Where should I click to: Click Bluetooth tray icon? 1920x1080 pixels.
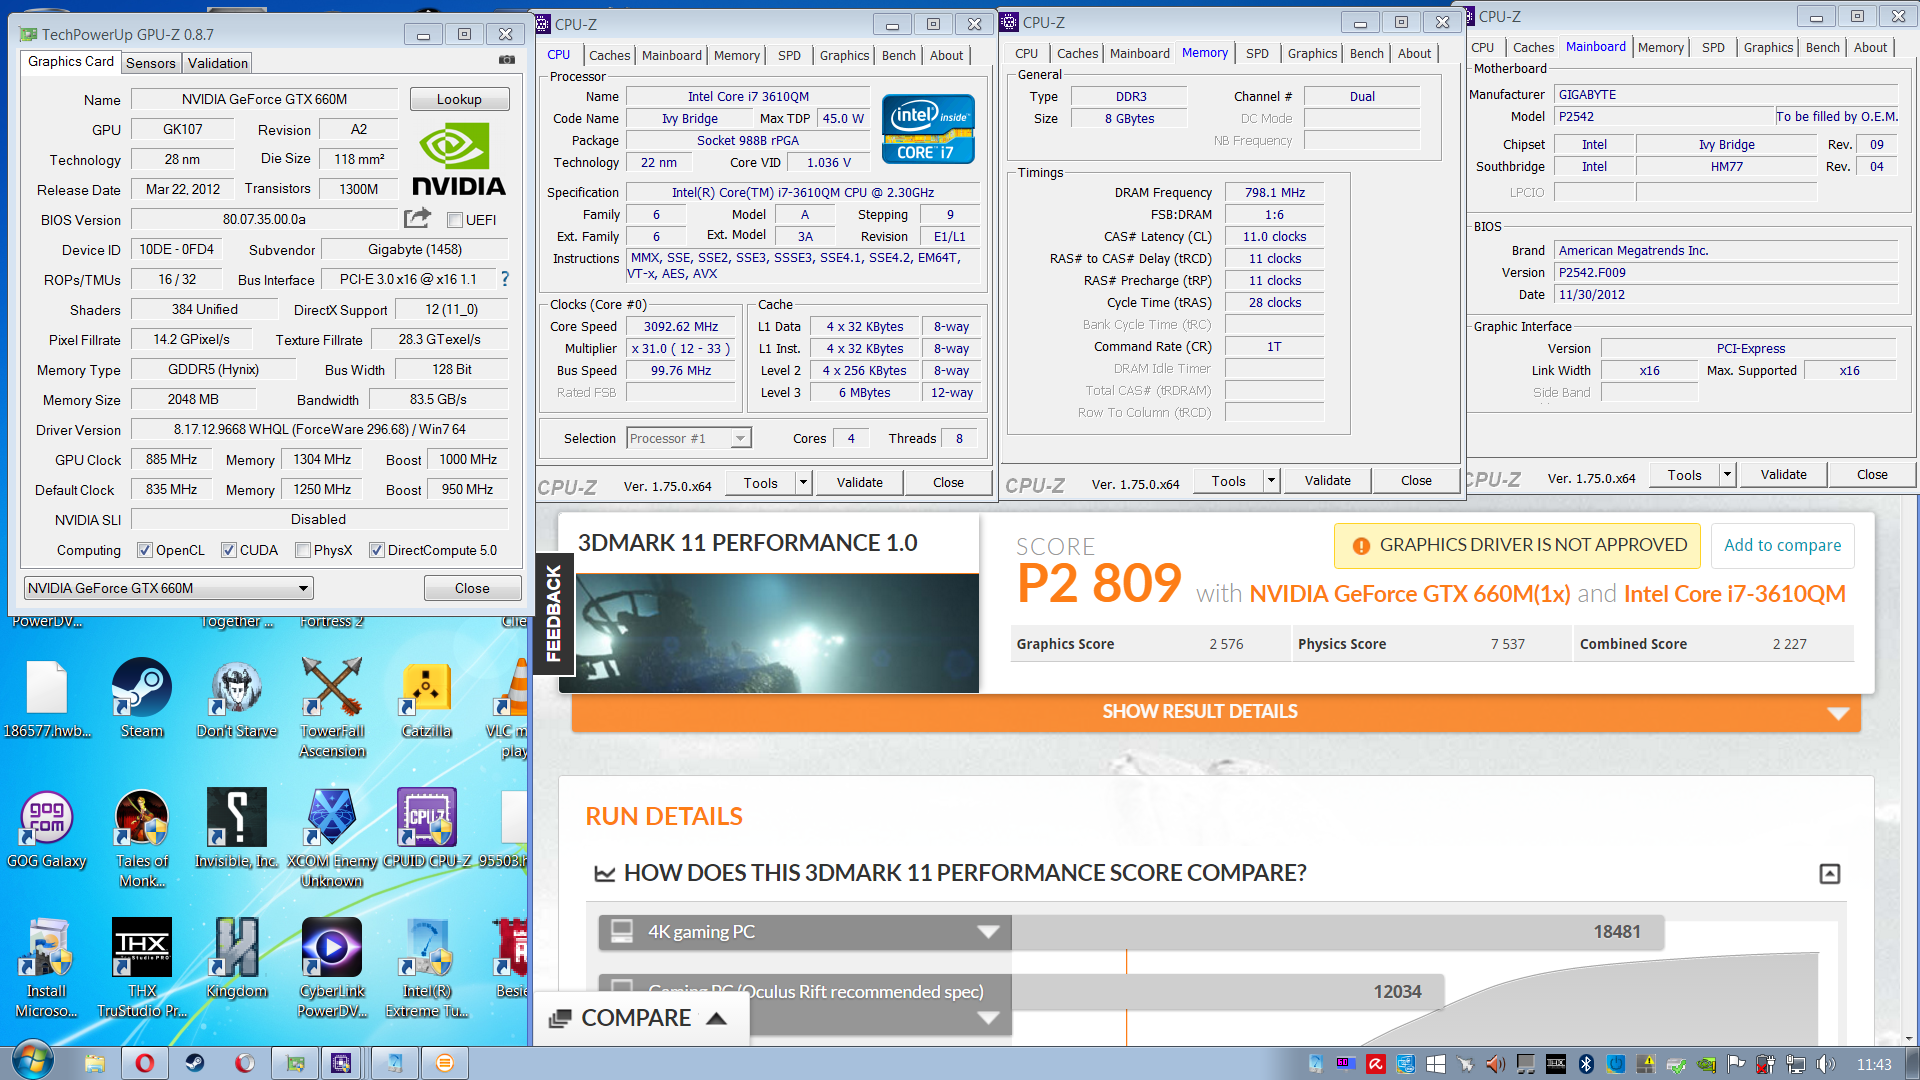point(1586,1064)
